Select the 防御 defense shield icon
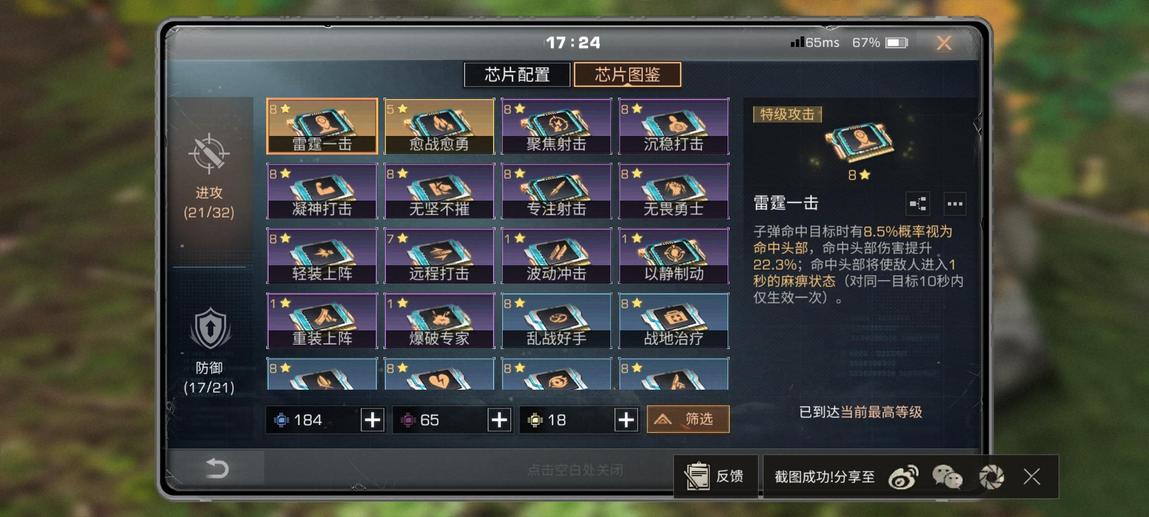This screenshot has height=517, width=1149. pyautogui.click(x=210, y=328)
